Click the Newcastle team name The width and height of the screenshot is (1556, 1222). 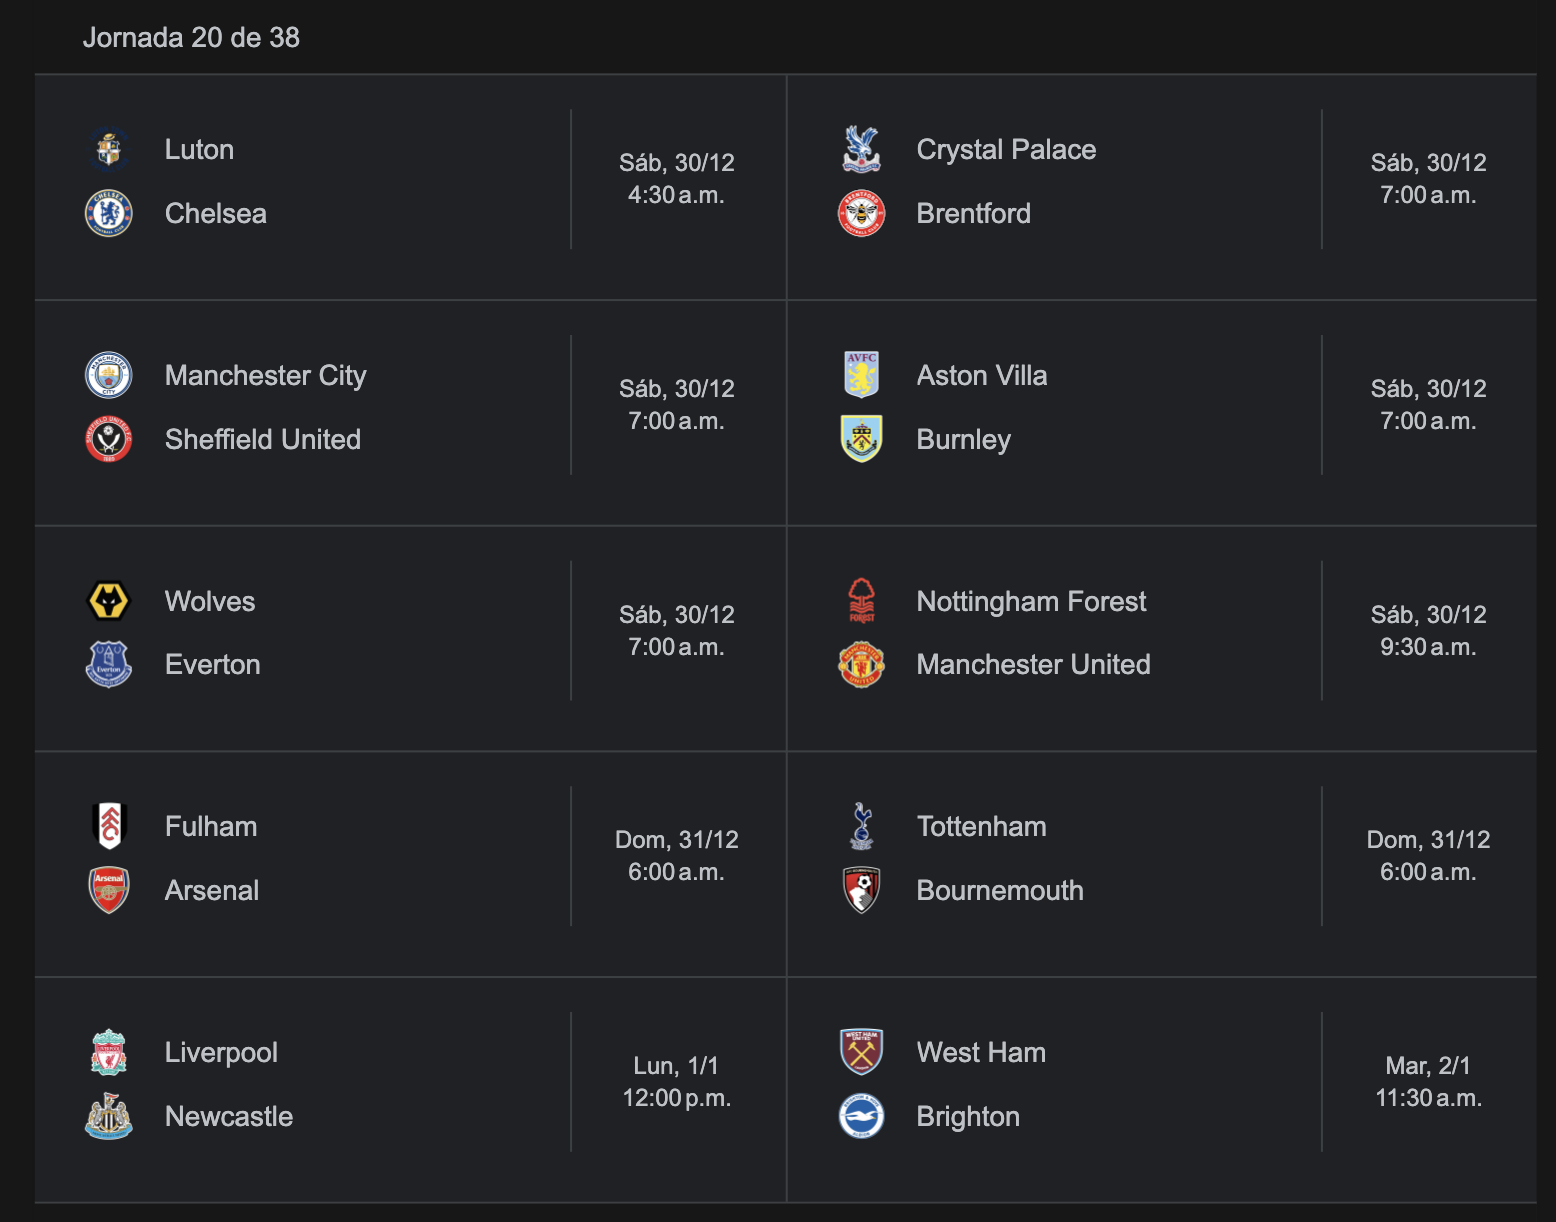point(229,1116)
